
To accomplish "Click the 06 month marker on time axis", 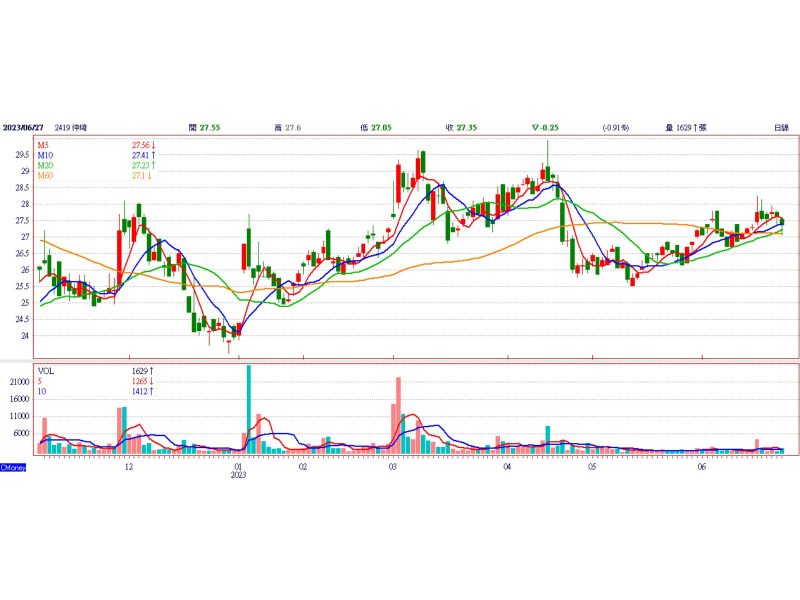I will click(702, 467).
